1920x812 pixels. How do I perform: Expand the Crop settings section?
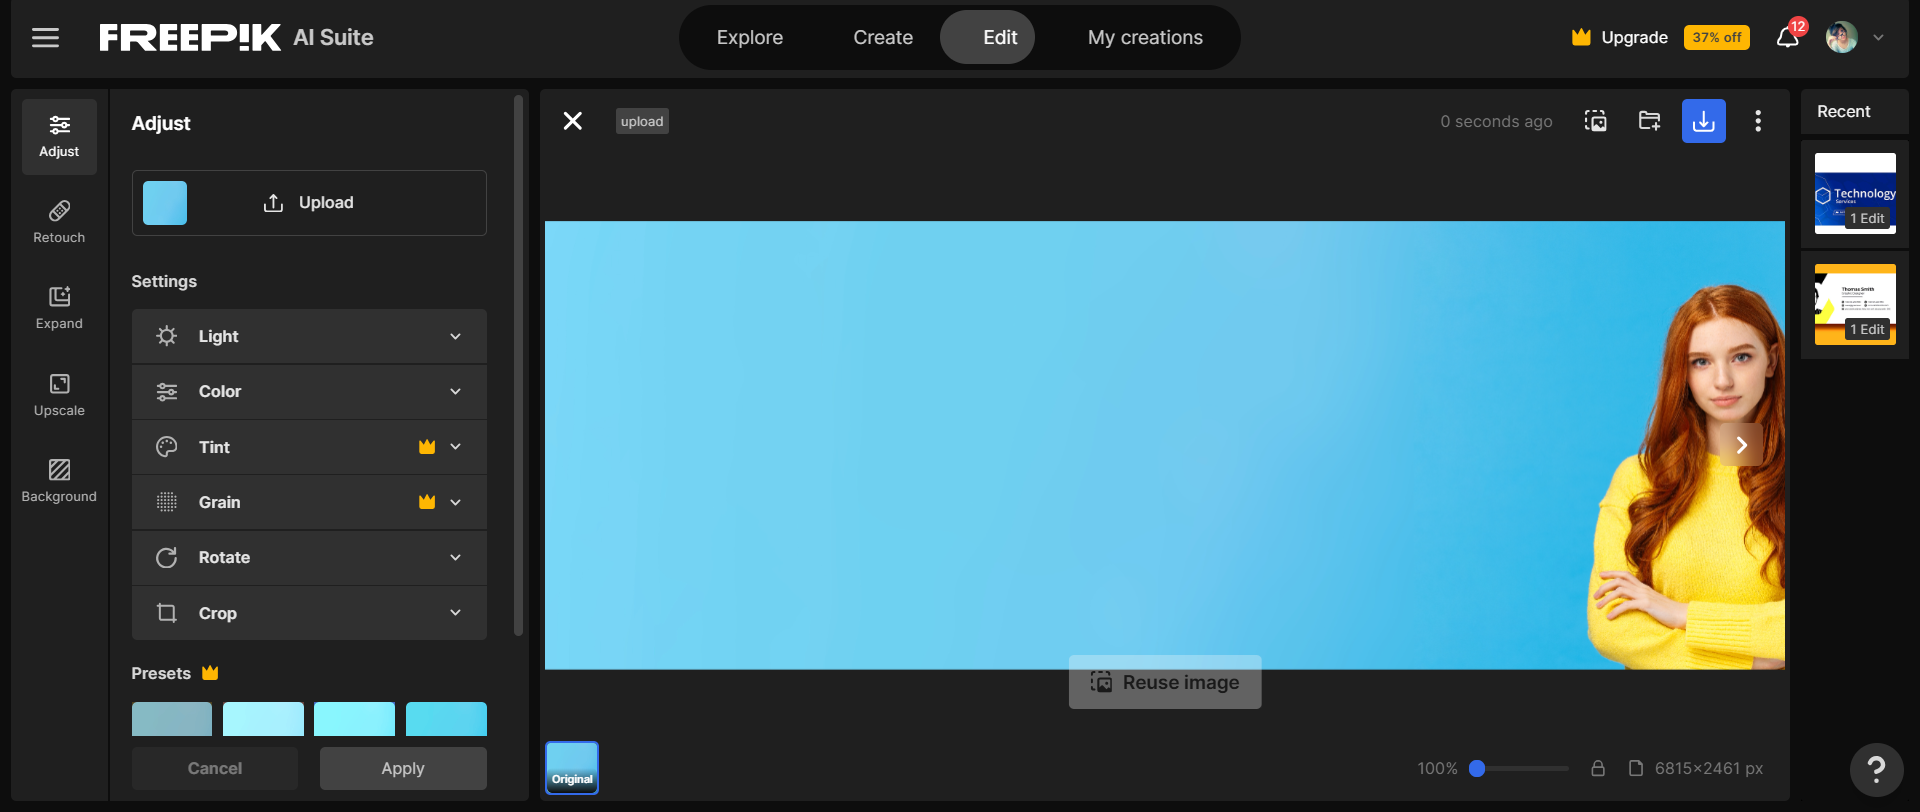tap(309, 613)
